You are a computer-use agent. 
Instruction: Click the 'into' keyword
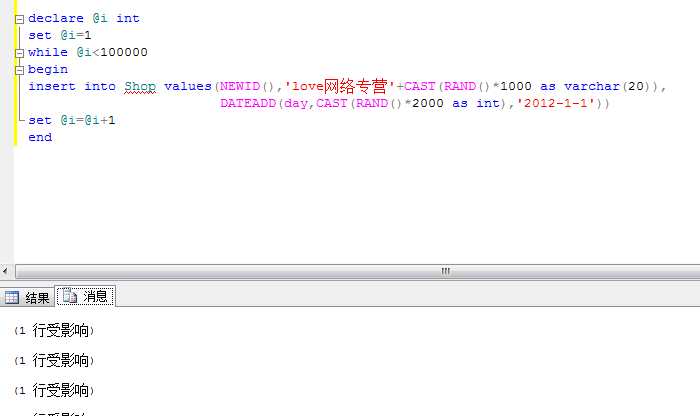pyautogui.click(x=100, y=86)
